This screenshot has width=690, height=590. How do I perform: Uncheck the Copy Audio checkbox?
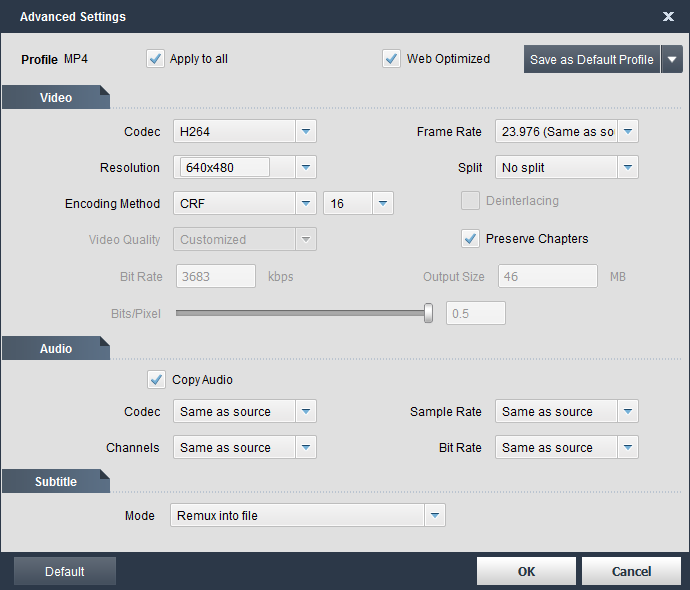tap(156, 379)
